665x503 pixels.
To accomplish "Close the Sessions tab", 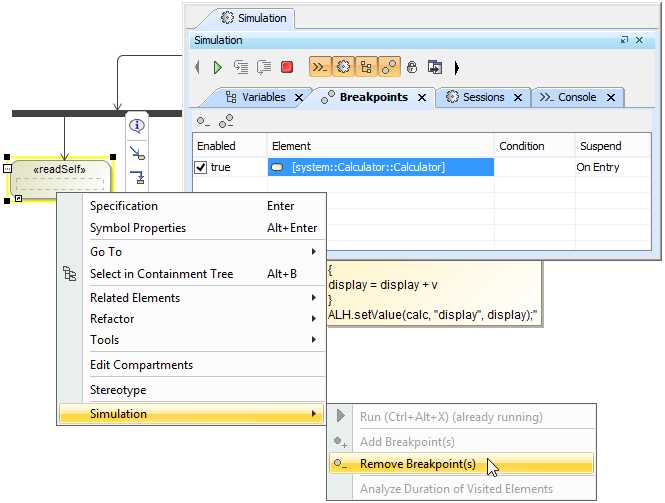I will point(517,98).
